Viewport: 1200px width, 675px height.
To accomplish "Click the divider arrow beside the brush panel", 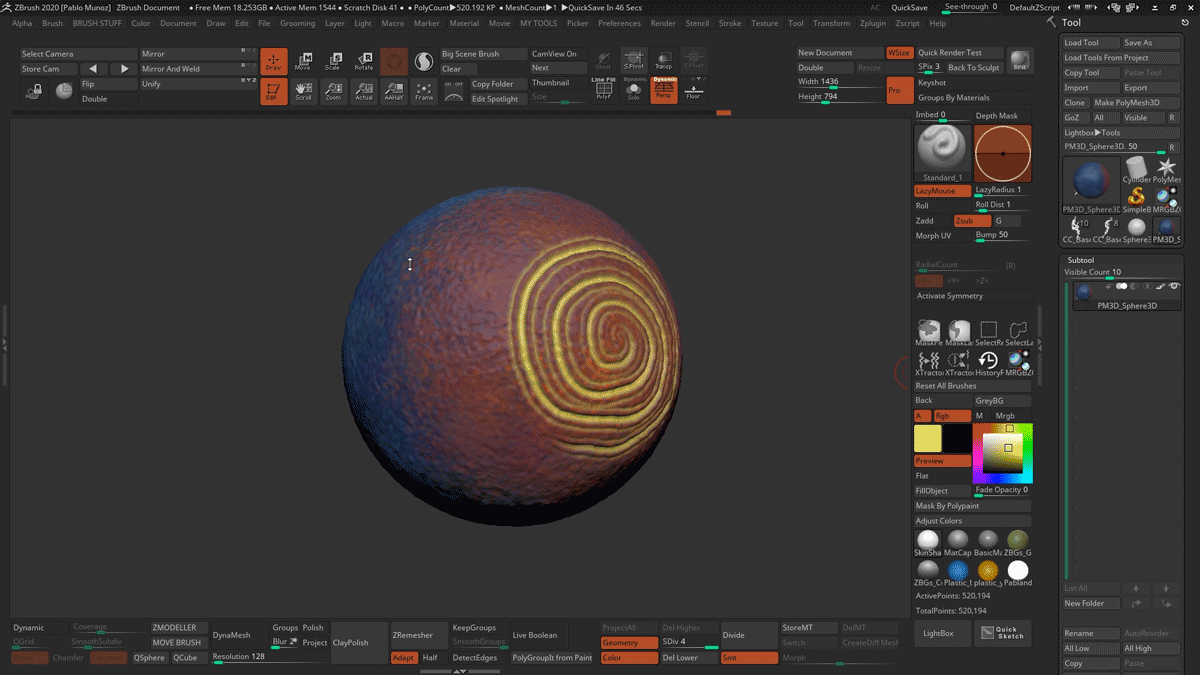I will [x=1040, y=343].
